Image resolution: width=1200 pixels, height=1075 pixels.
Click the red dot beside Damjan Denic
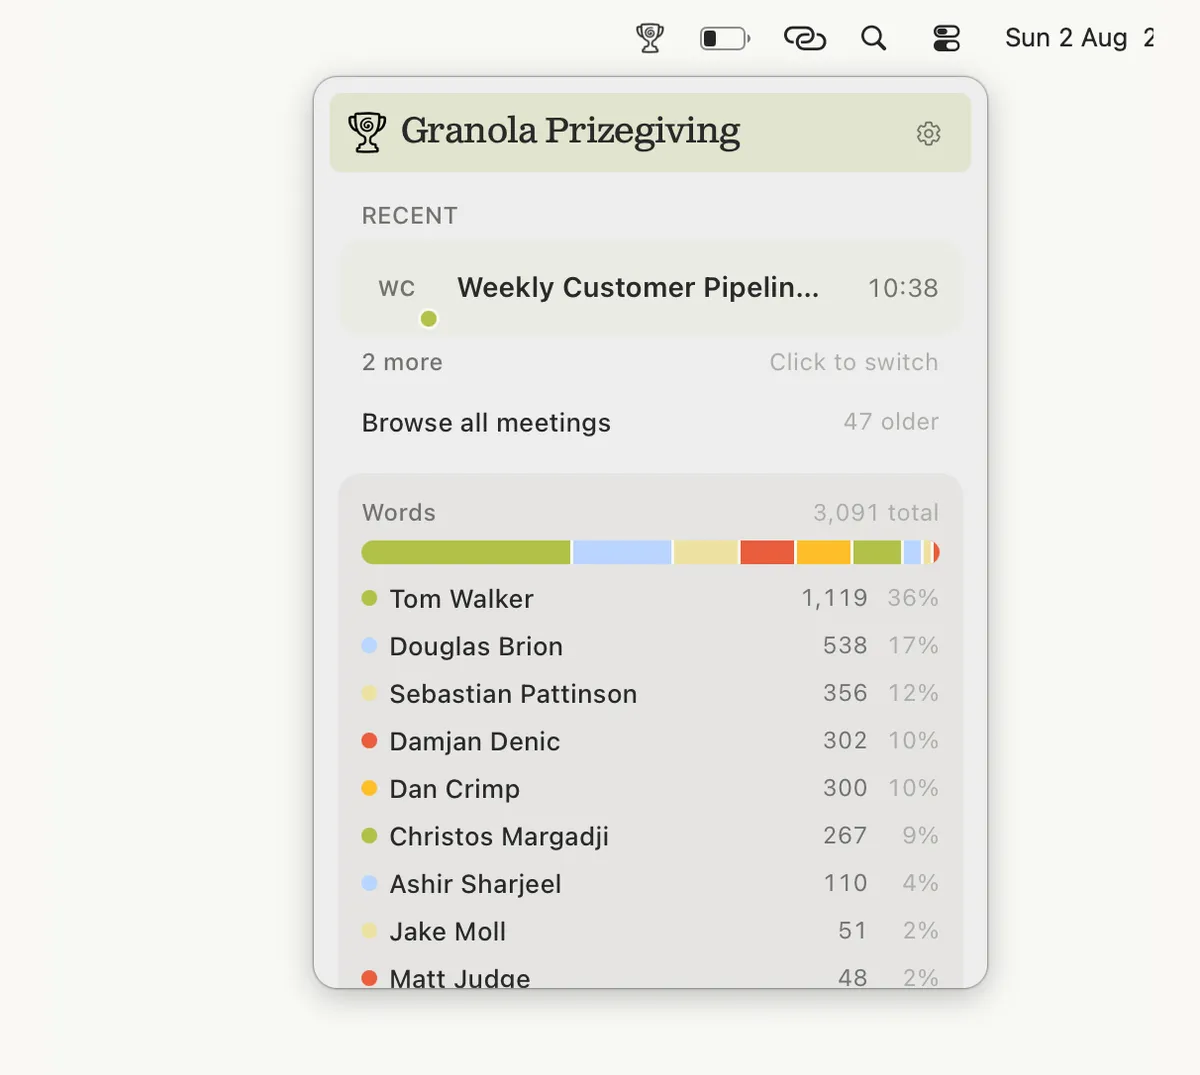pyautogui.click(x=369, y=740)
